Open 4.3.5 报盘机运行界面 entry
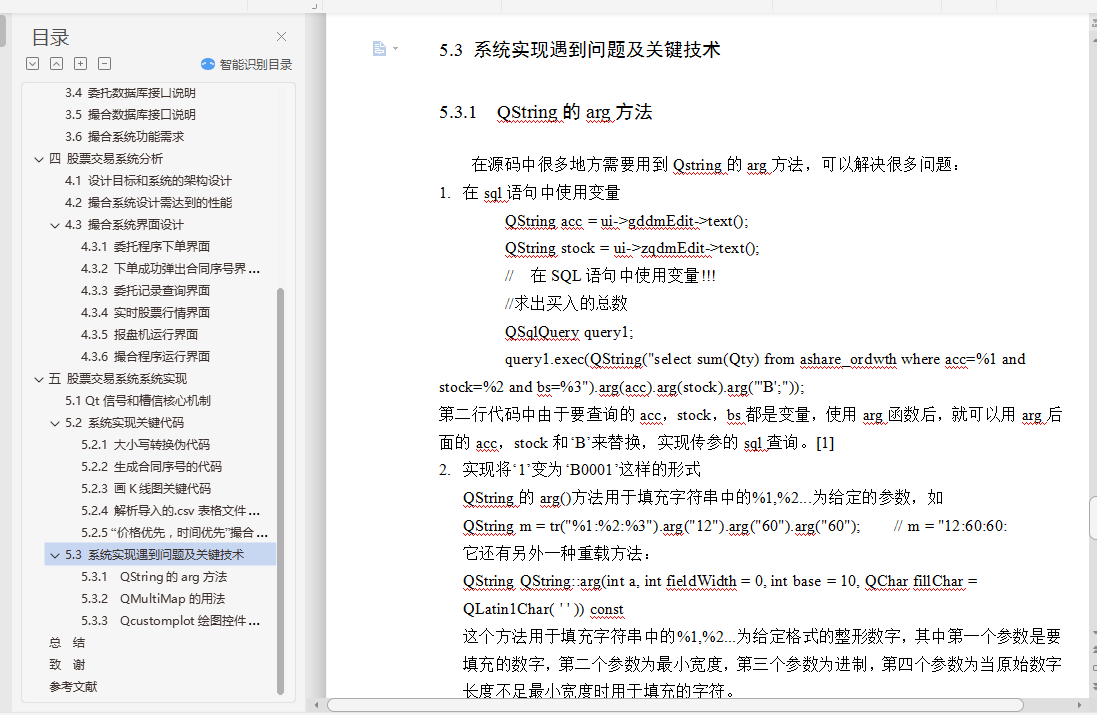 [139, 334]
